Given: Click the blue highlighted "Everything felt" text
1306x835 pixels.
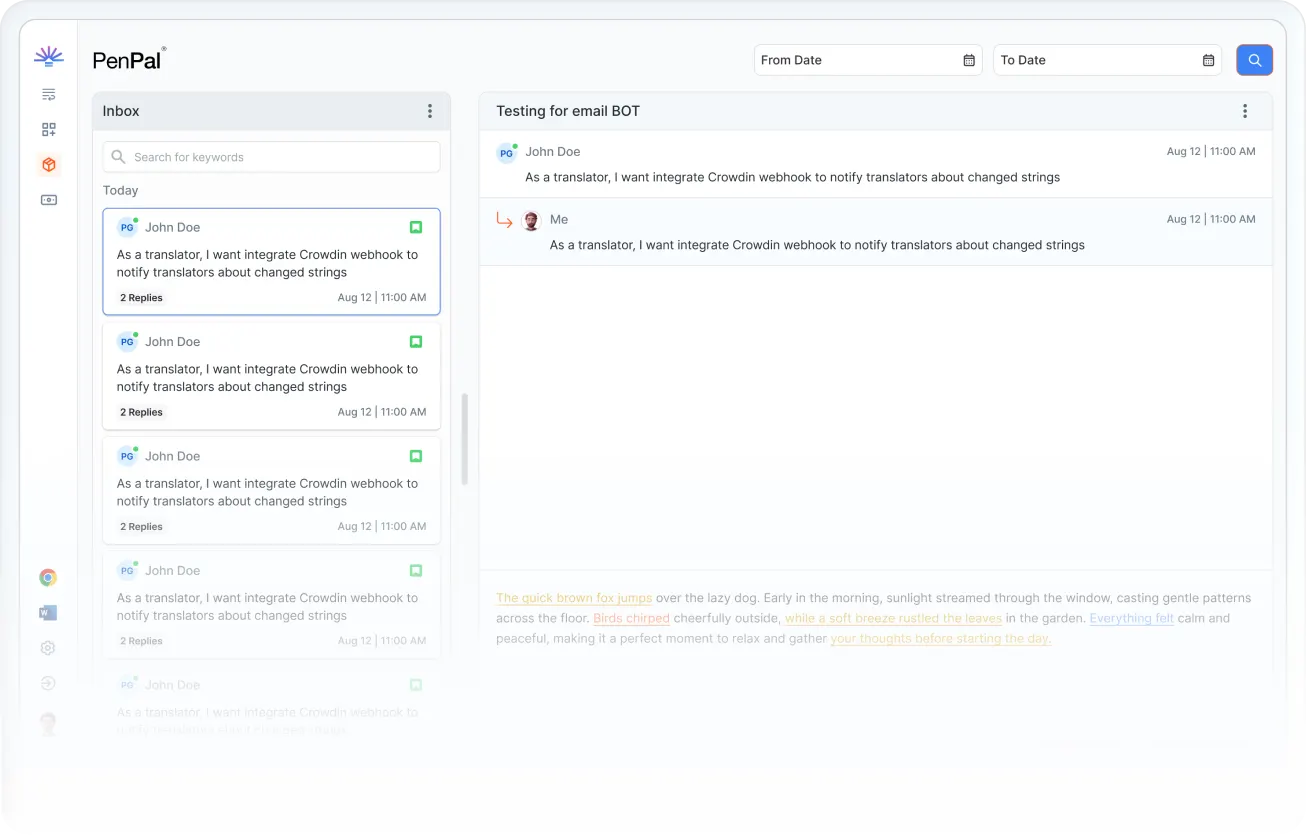Looking at the screenshot, I should point(1132,618).
